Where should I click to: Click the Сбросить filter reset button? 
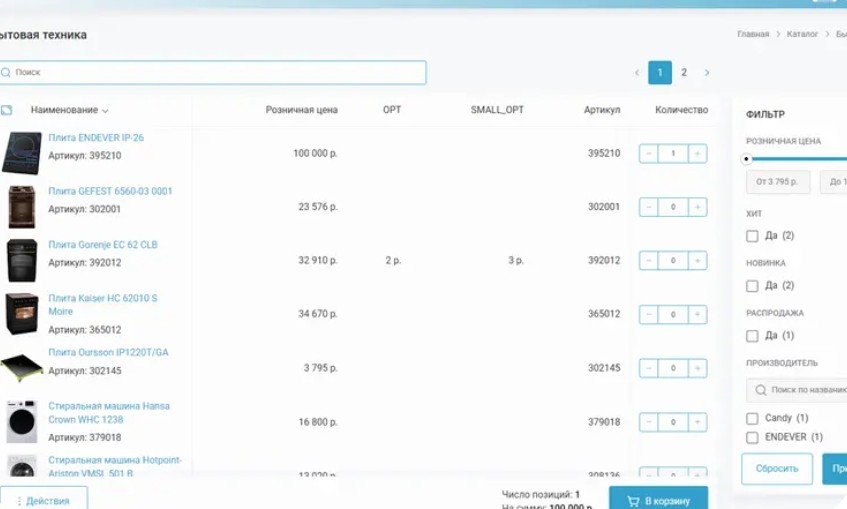[x=777, y=469]
